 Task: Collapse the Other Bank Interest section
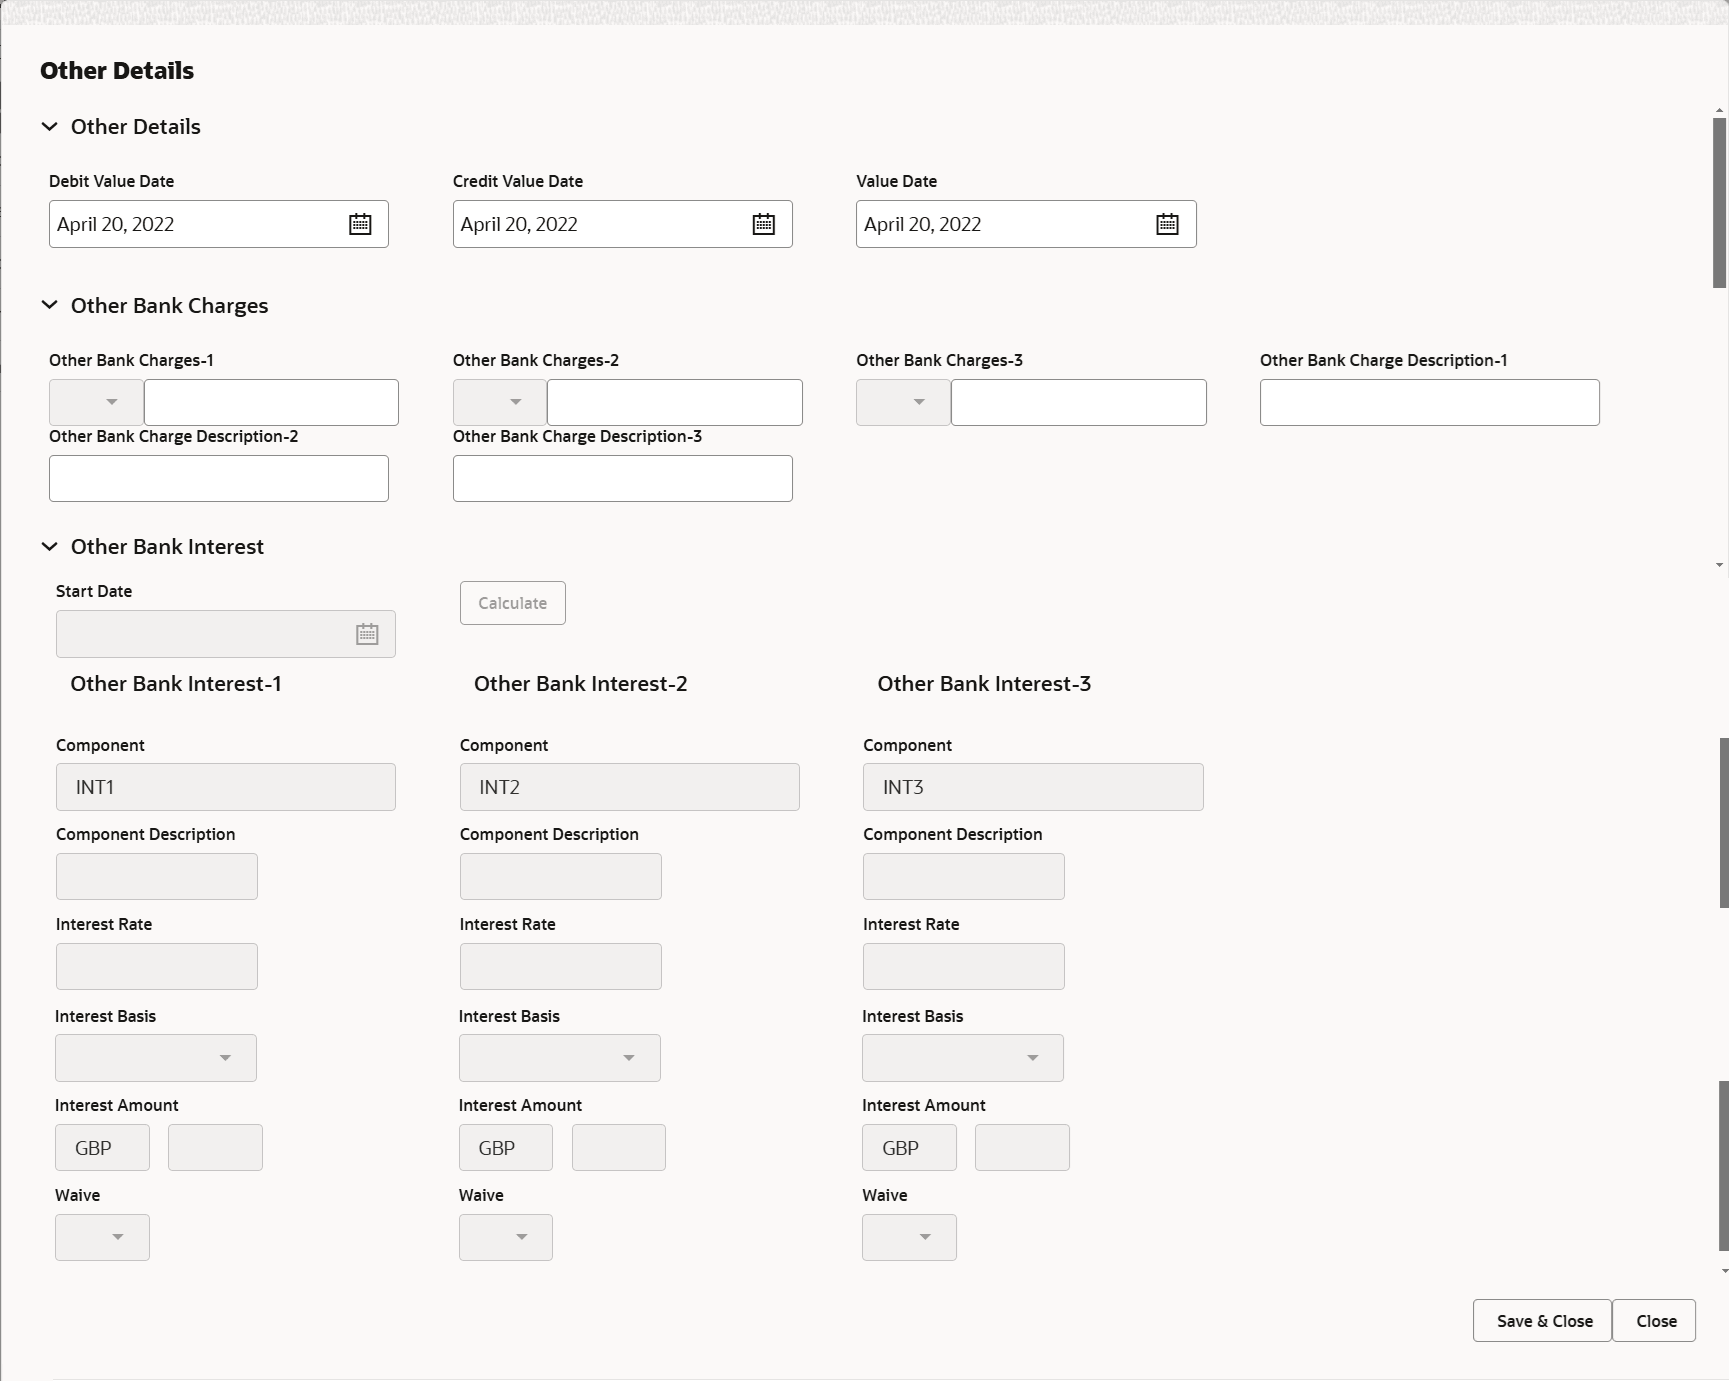tap(49, 547)
